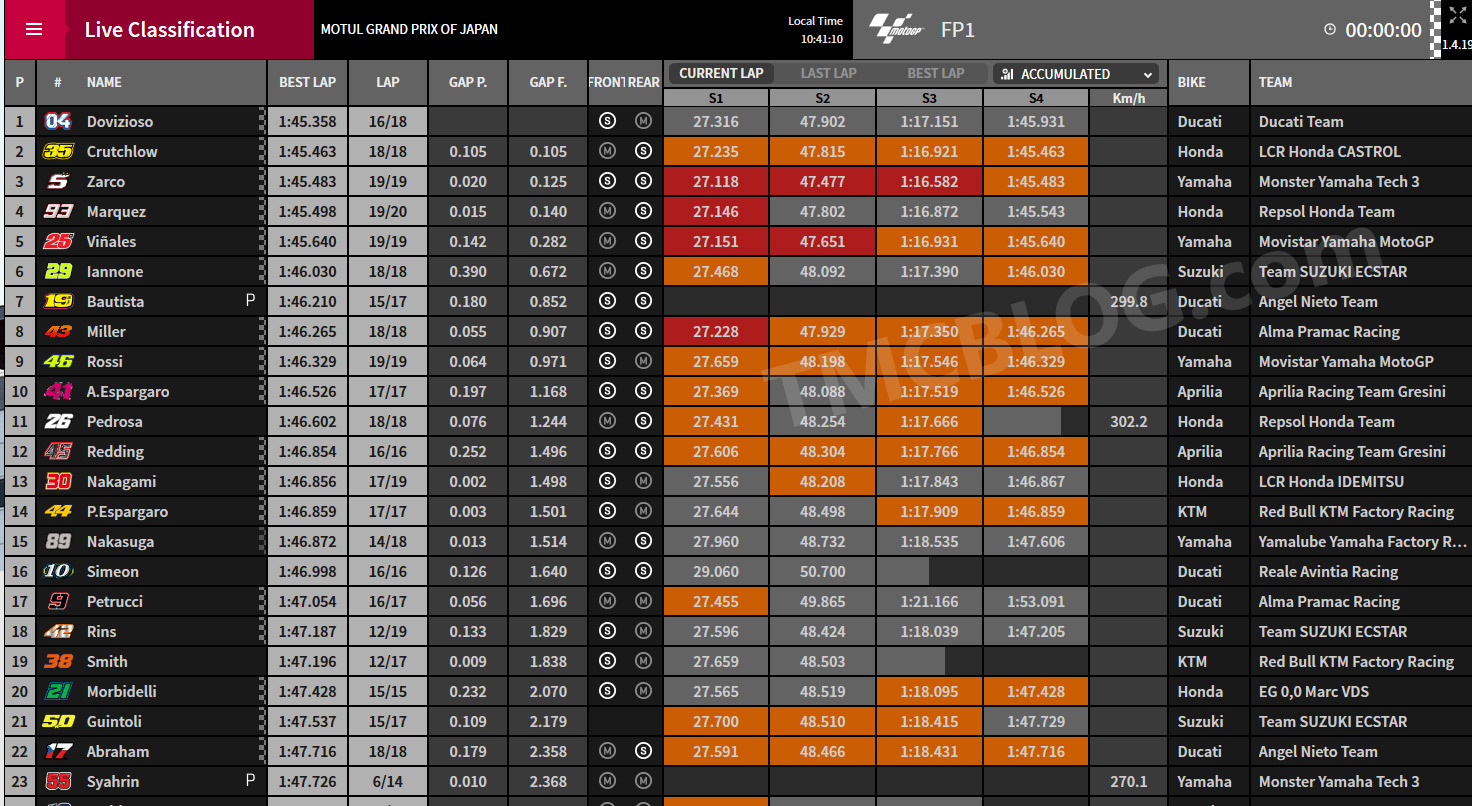
Task: Select Rossi's number 46 badge
Action: [x=58, y=361]
